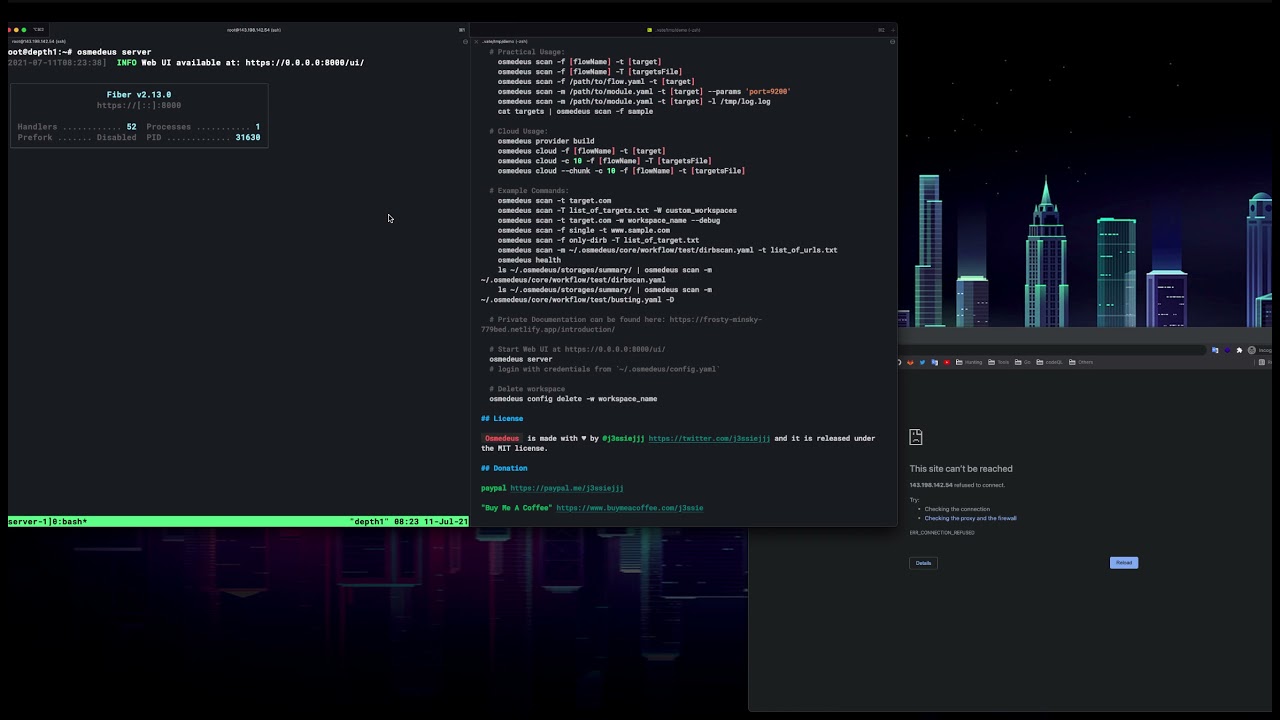Click the Twitter bookmark icon
Viewport: 1280px width, 720px height.
pos(922,362)
